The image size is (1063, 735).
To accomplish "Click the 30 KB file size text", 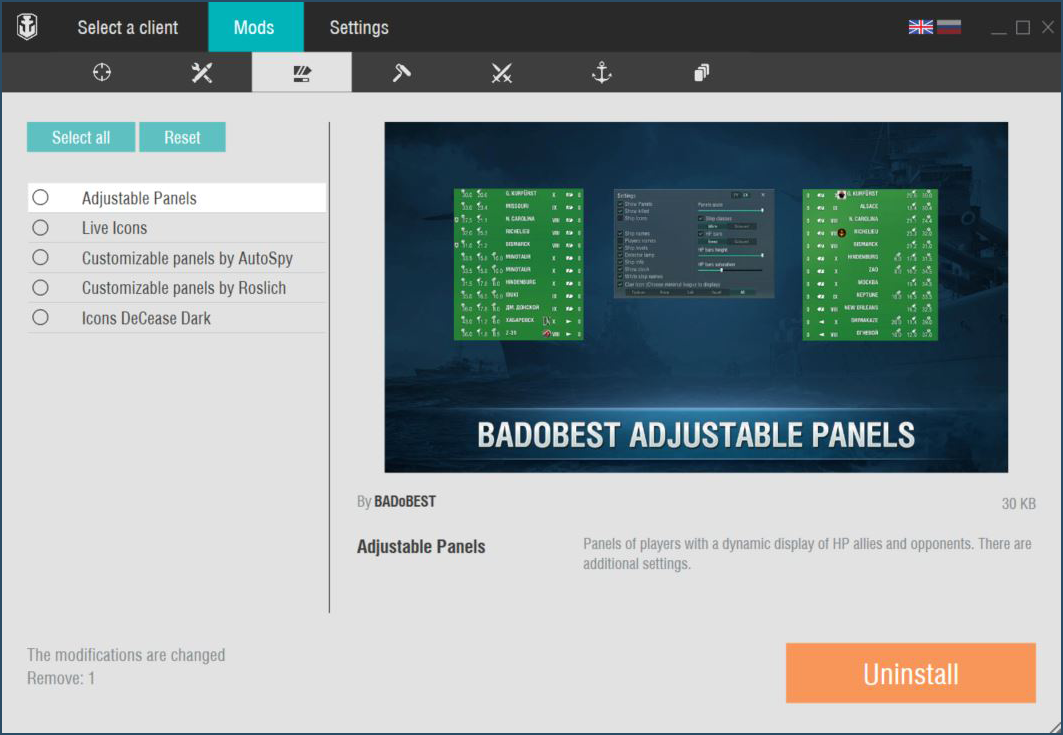I will (1018, 504).
